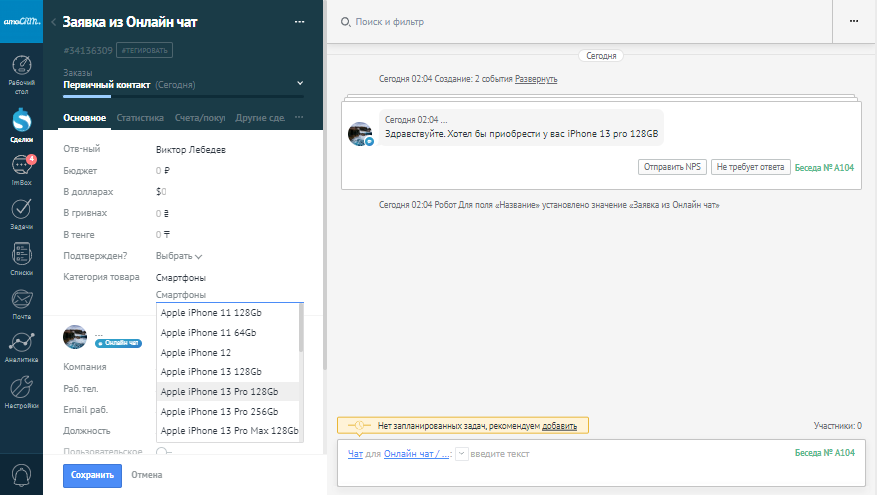This screenshot has height=495, width=877.
Task: Open the Почта mail icon
Action: 21,301
